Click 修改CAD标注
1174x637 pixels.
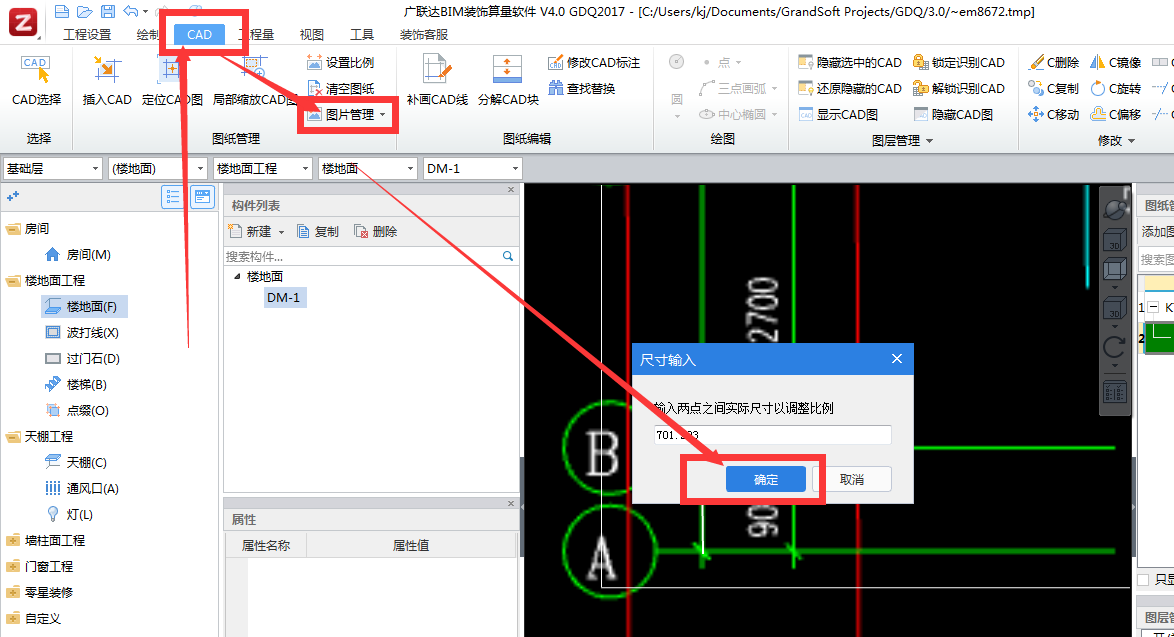(594, 62)
